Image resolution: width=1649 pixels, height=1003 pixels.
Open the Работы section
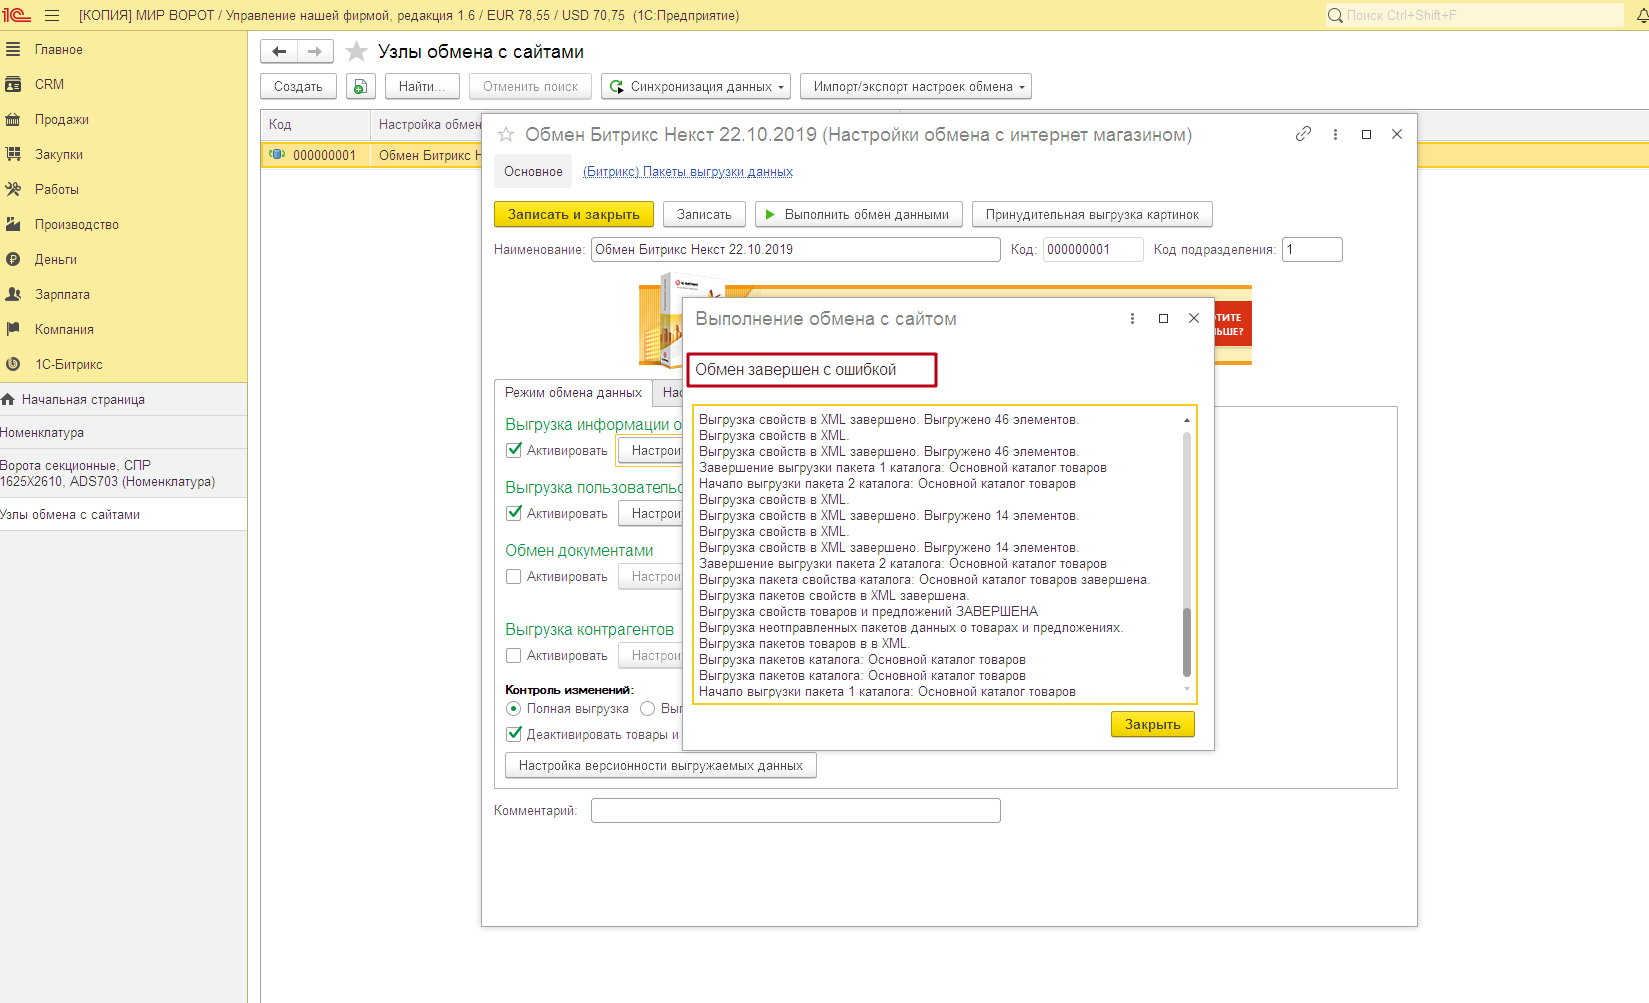56,189
